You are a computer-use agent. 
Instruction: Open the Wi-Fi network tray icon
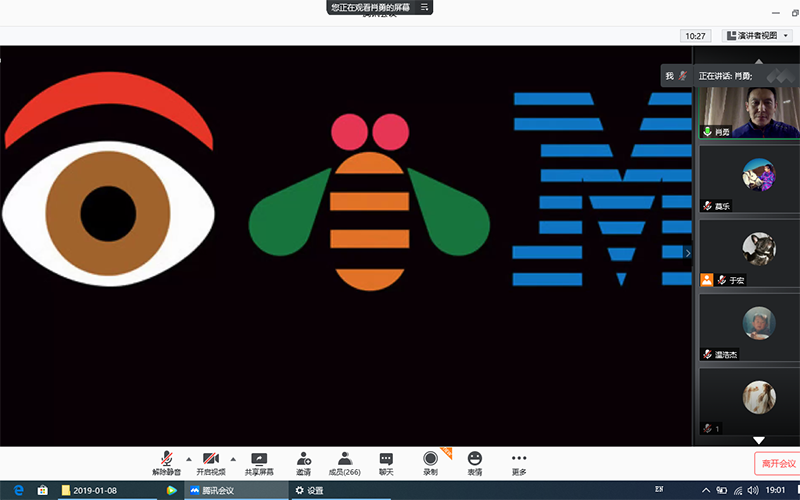[x=738, y=491]
